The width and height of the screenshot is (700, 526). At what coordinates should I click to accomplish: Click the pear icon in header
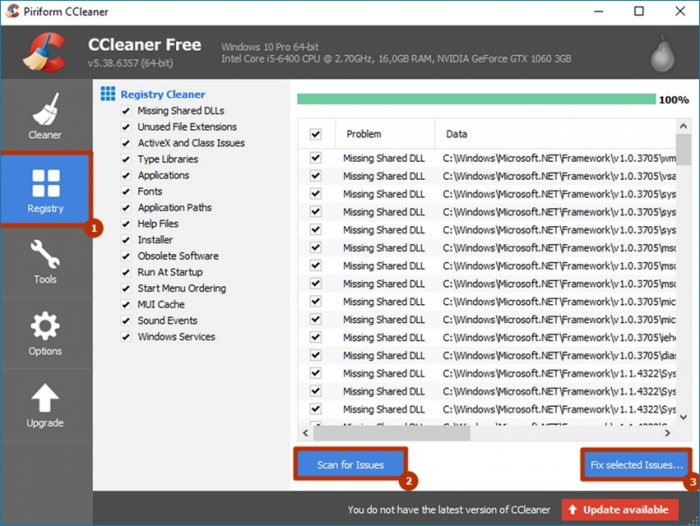662,54
